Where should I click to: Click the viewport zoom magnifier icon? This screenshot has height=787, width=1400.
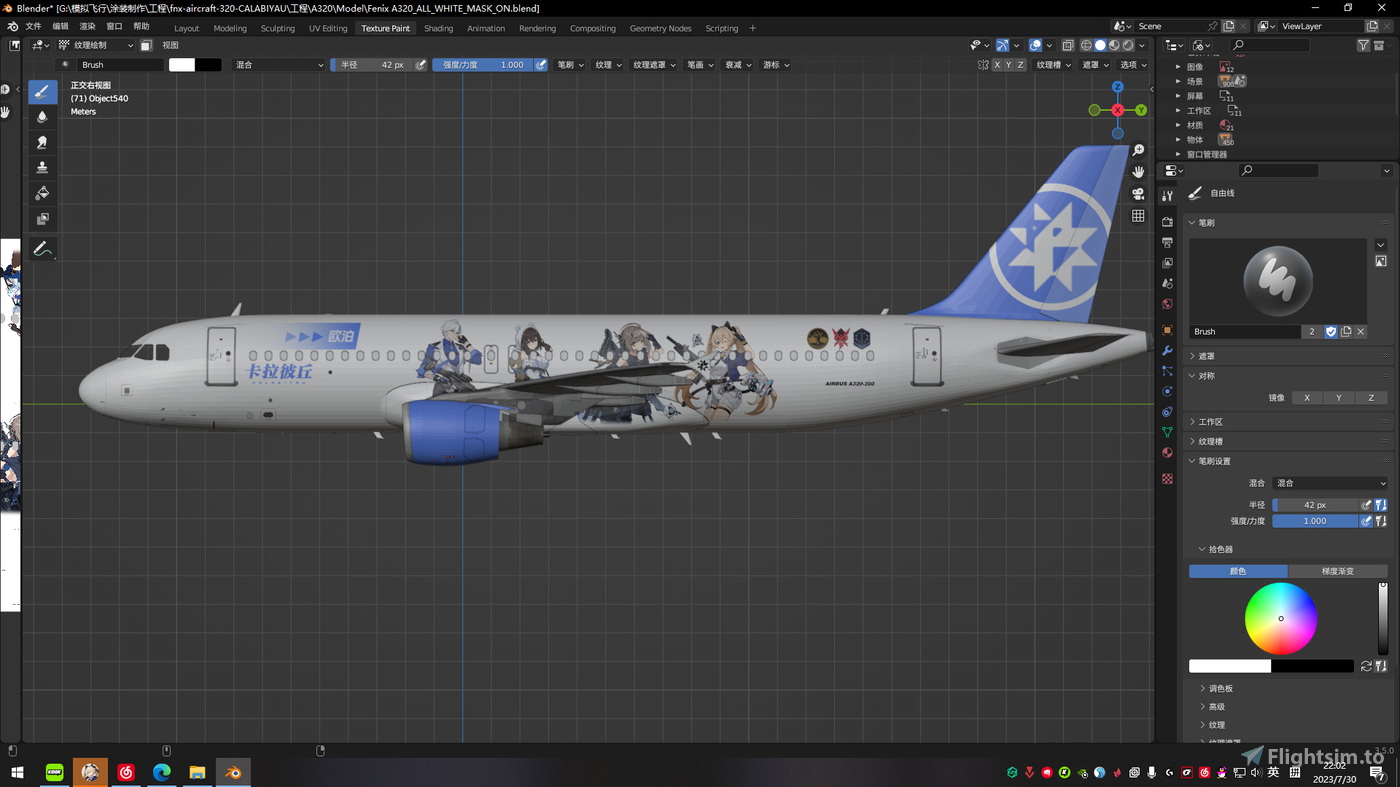pyautogui.click(x=1138, y=150)
